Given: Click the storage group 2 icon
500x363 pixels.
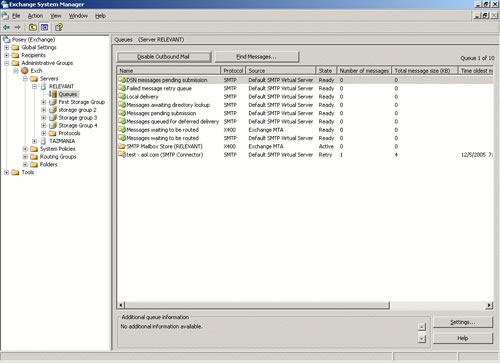Looking at the screenshot, I should click(53, 110).
